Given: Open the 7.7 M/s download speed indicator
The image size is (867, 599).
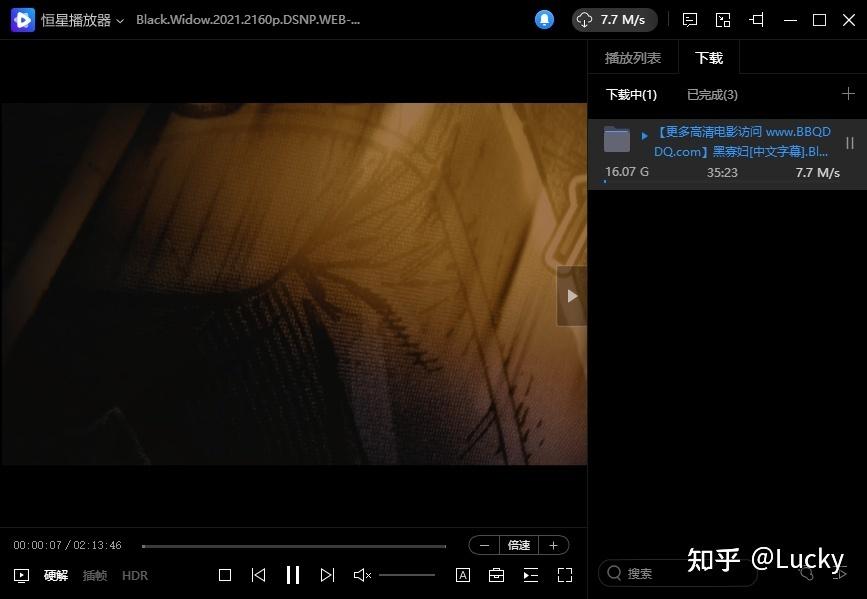Looking at the screenshot, I should pyautogui.click(x=614, y=20).
